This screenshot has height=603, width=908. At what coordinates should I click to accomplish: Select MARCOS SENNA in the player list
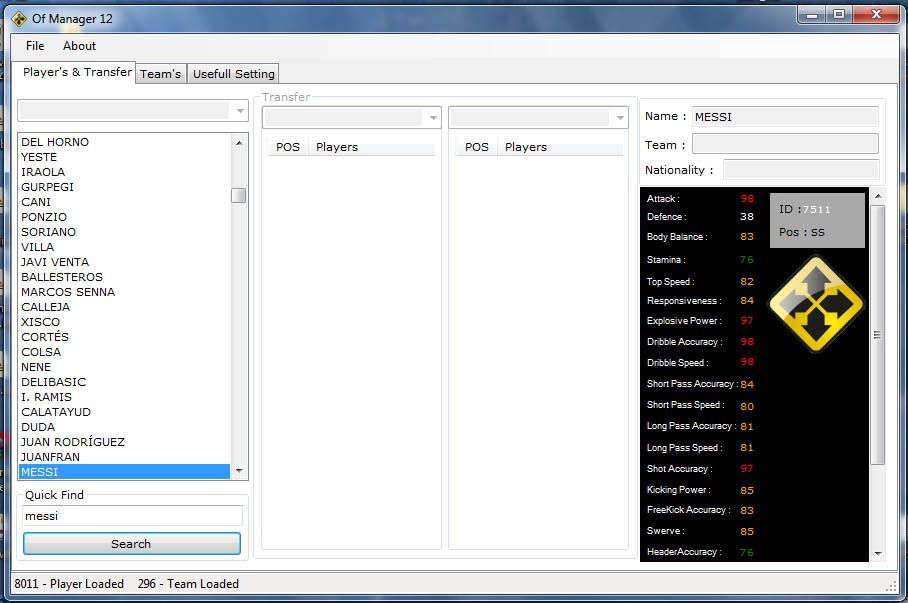[x=68, y=292]
